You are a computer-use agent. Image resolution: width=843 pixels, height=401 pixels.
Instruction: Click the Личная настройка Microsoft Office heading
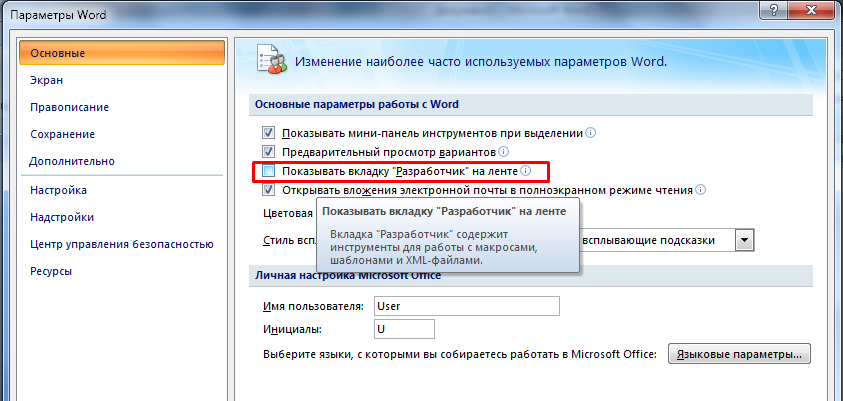(347, 276)
